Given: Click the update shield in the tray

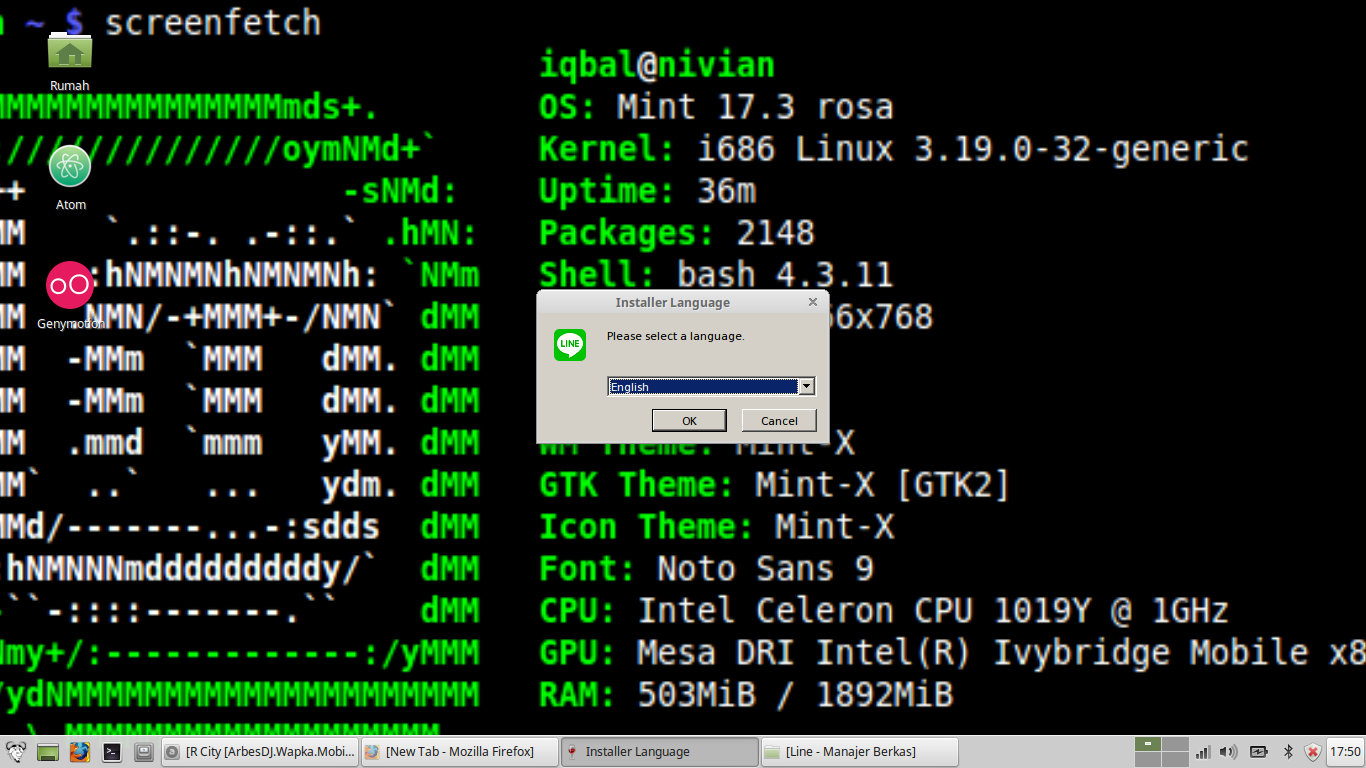Looking at the screenshot, I should click(x=1312, y=751).
